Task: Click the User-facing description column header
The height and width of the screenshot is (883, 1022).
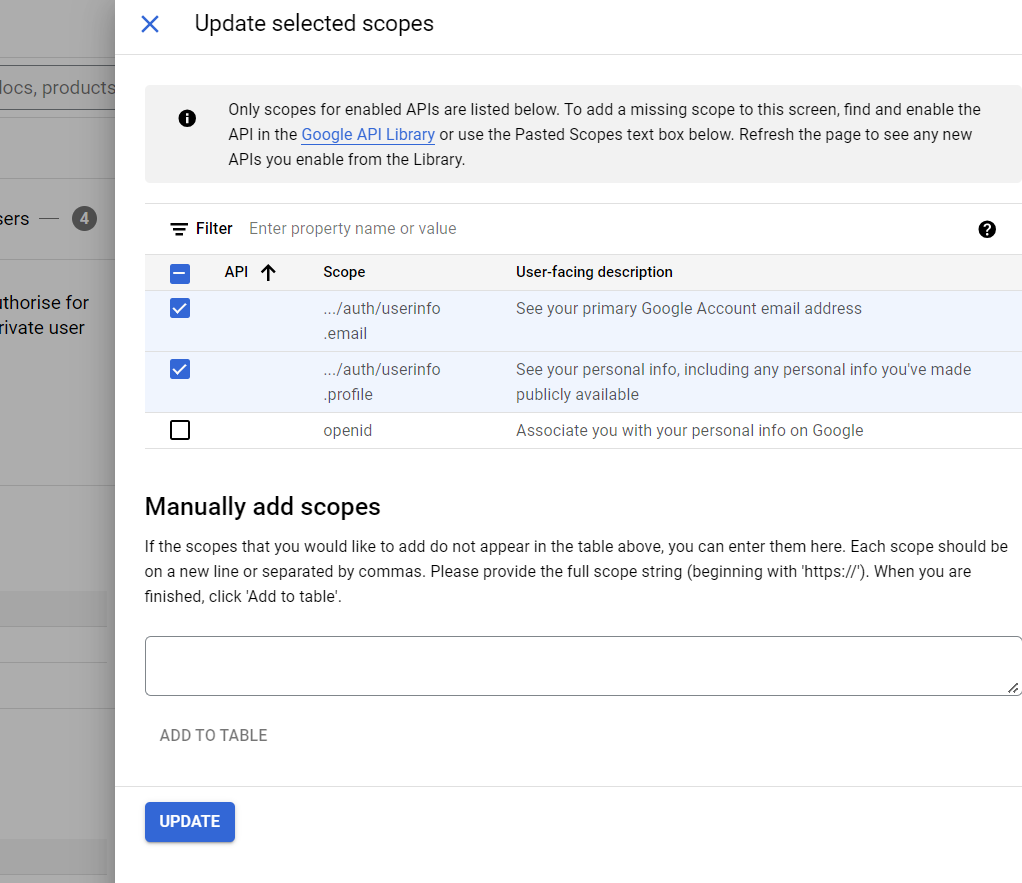Action: (594, 272)
